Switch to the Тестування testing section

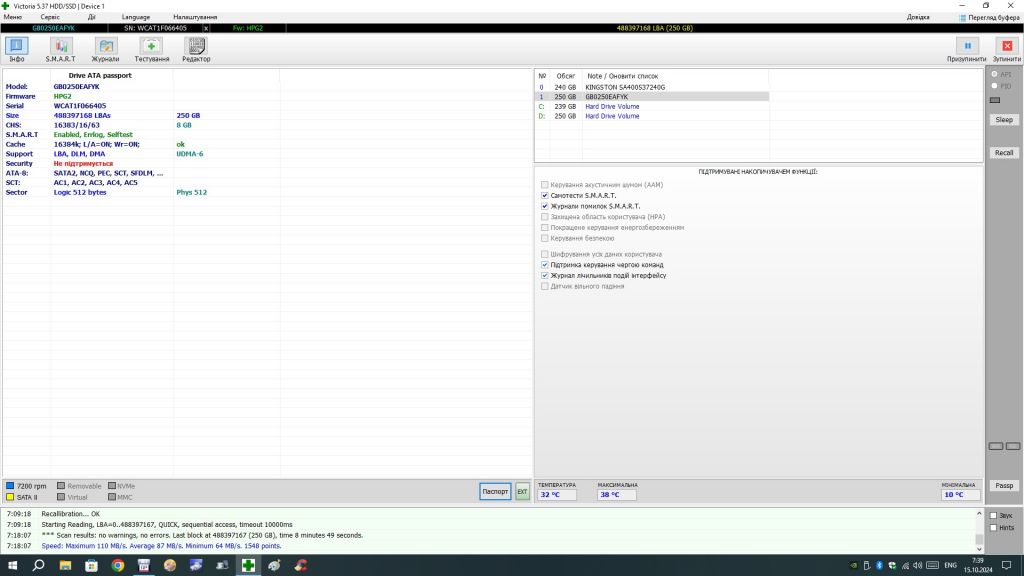[152, 50]
